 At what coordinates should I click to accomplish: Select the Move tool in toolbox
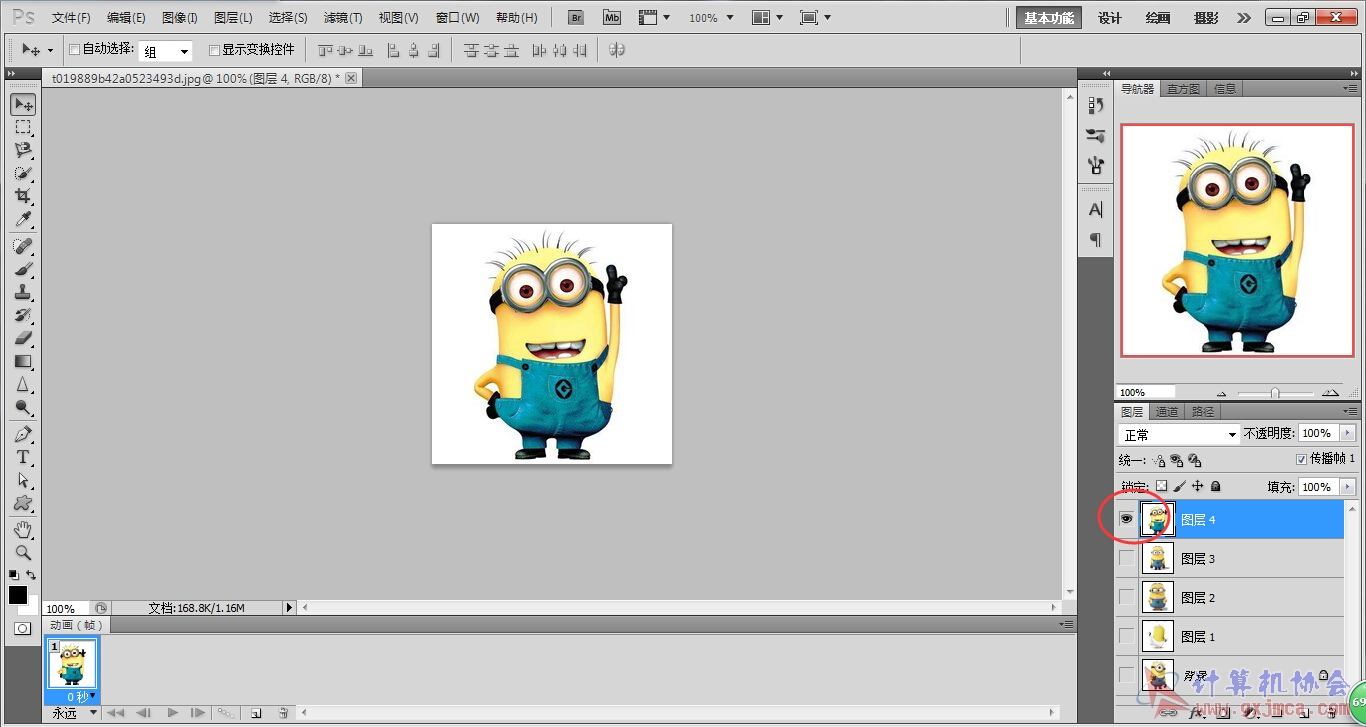click(x=23, y=104)
